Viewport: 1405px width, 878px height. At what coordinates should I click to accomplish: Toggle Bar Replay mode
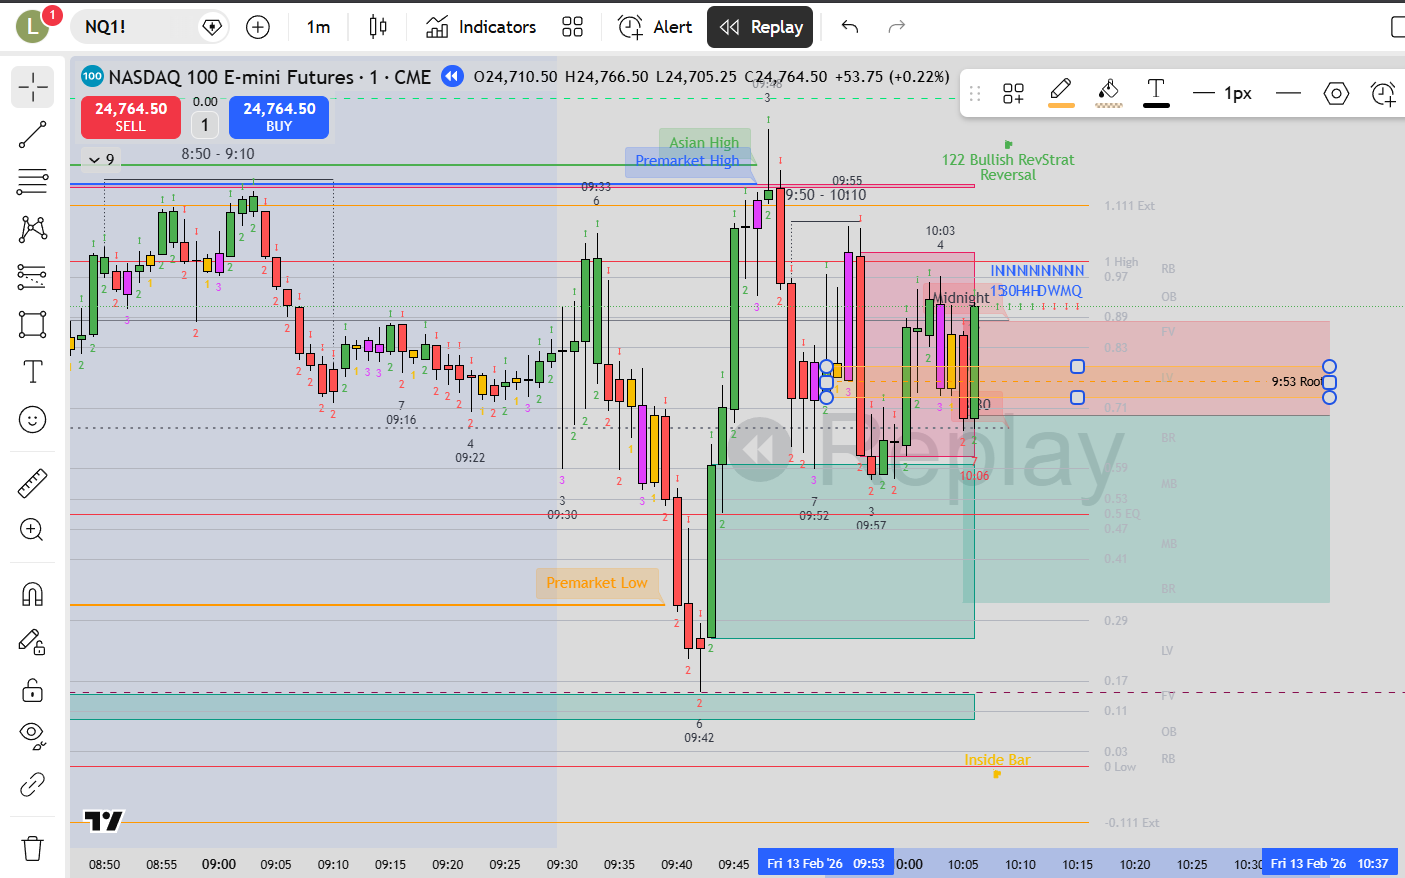coord(760,27)
